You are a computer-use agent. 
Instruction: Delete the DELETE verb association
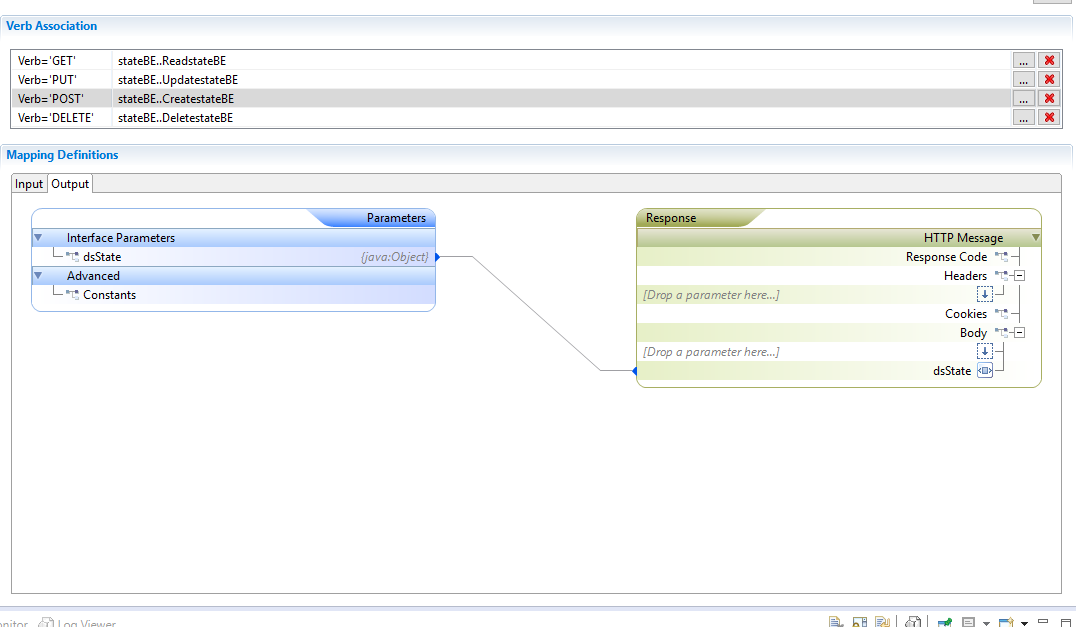click(1049, 118)
